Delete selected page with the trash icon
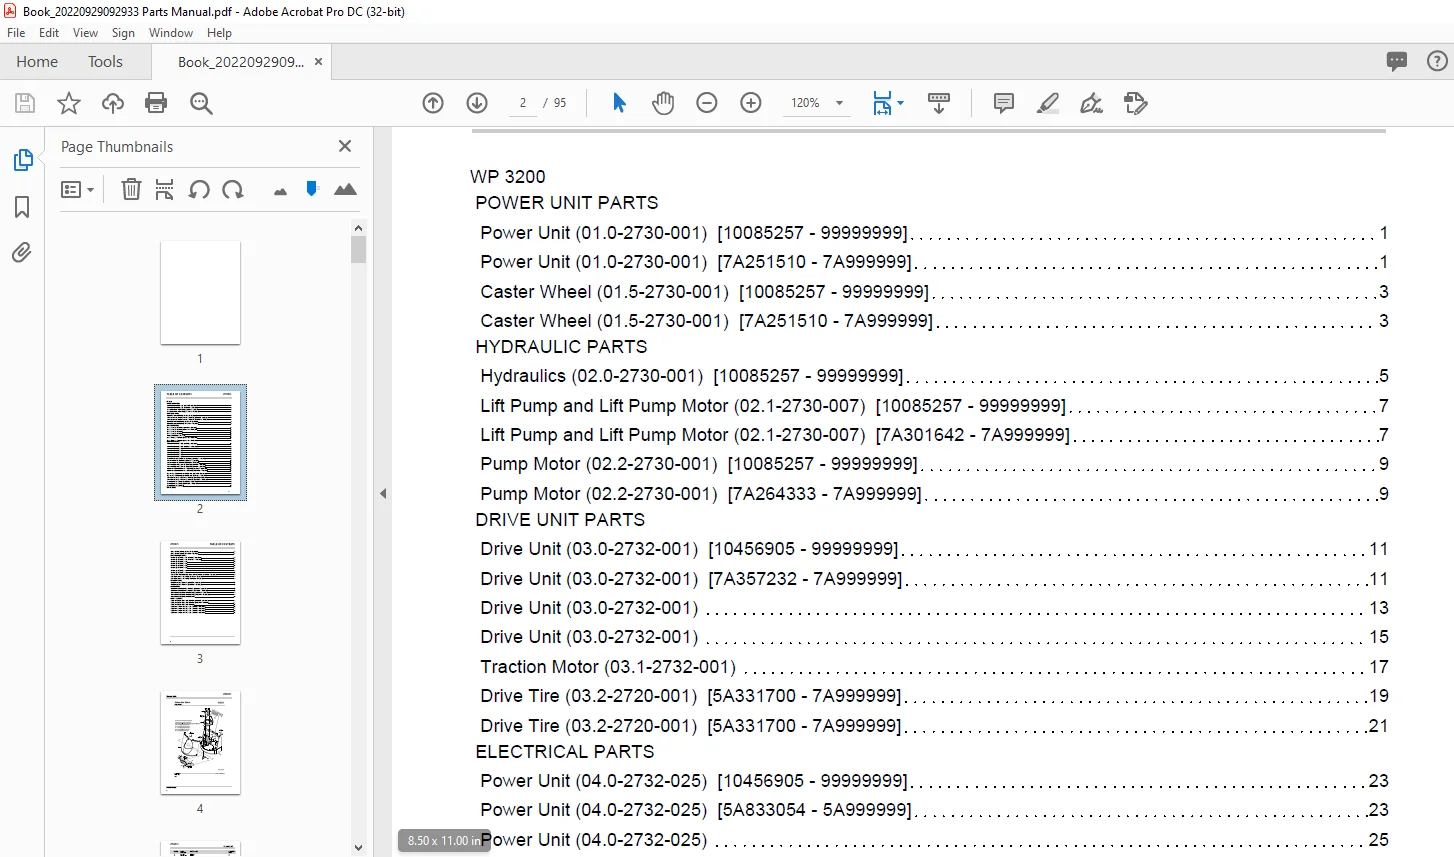 (x=131, y=189)
